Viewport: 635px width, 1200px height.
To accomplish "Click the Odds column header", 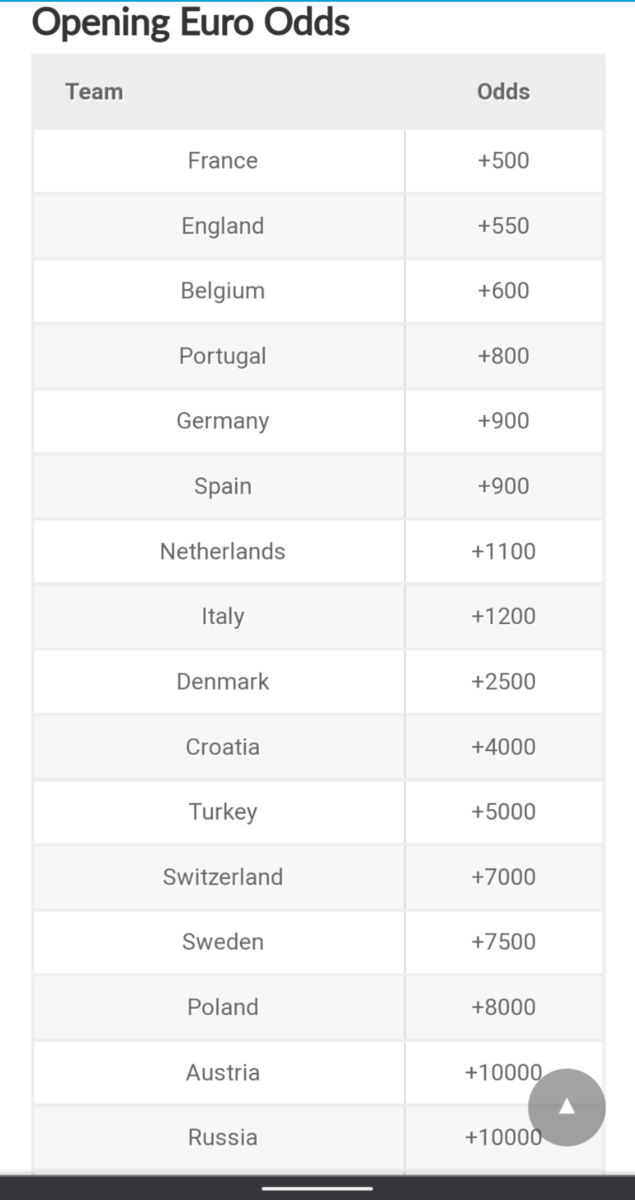I will 503,92.
